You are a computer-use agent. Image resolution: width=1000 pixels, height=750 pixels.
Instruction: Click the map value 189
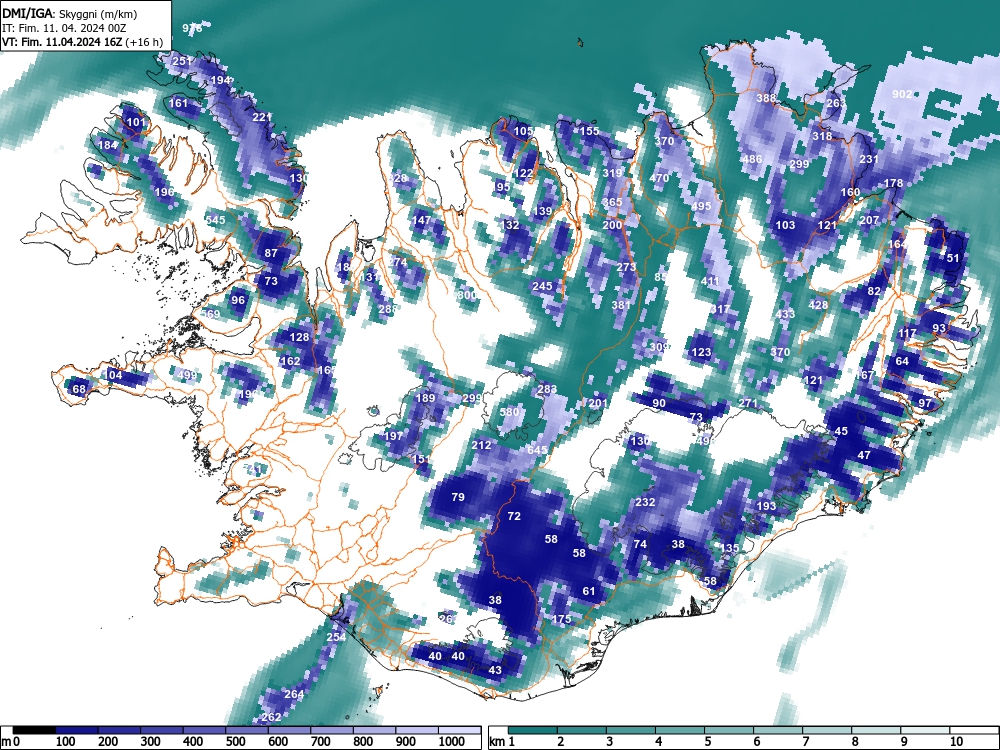[x=425, y=398]
